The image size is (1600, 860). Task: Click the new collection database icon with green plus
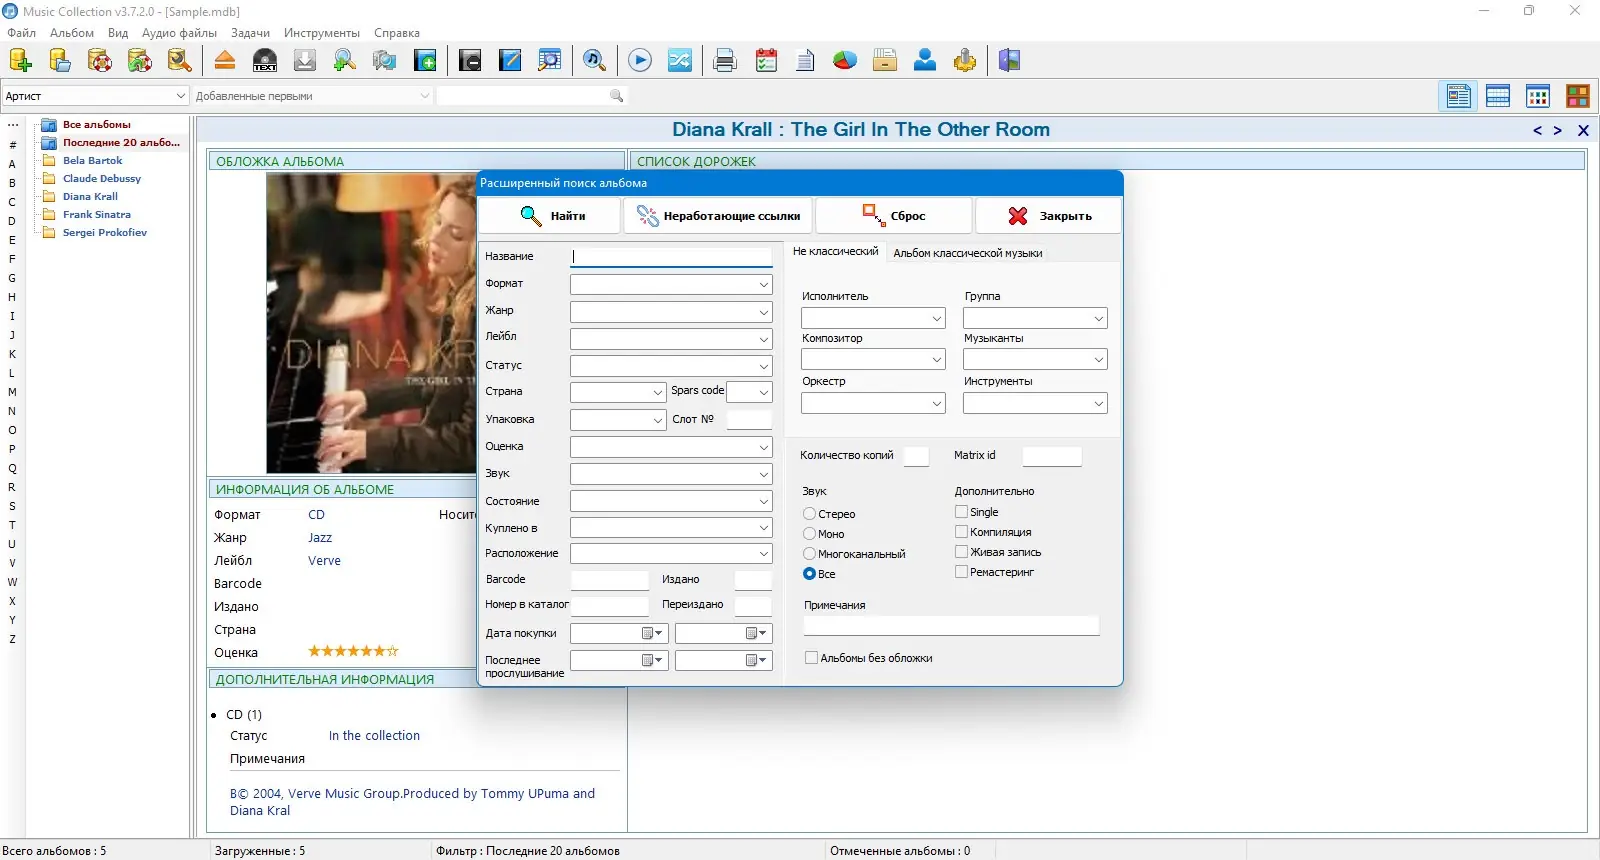pyautogui.click(x=20, y=61)
